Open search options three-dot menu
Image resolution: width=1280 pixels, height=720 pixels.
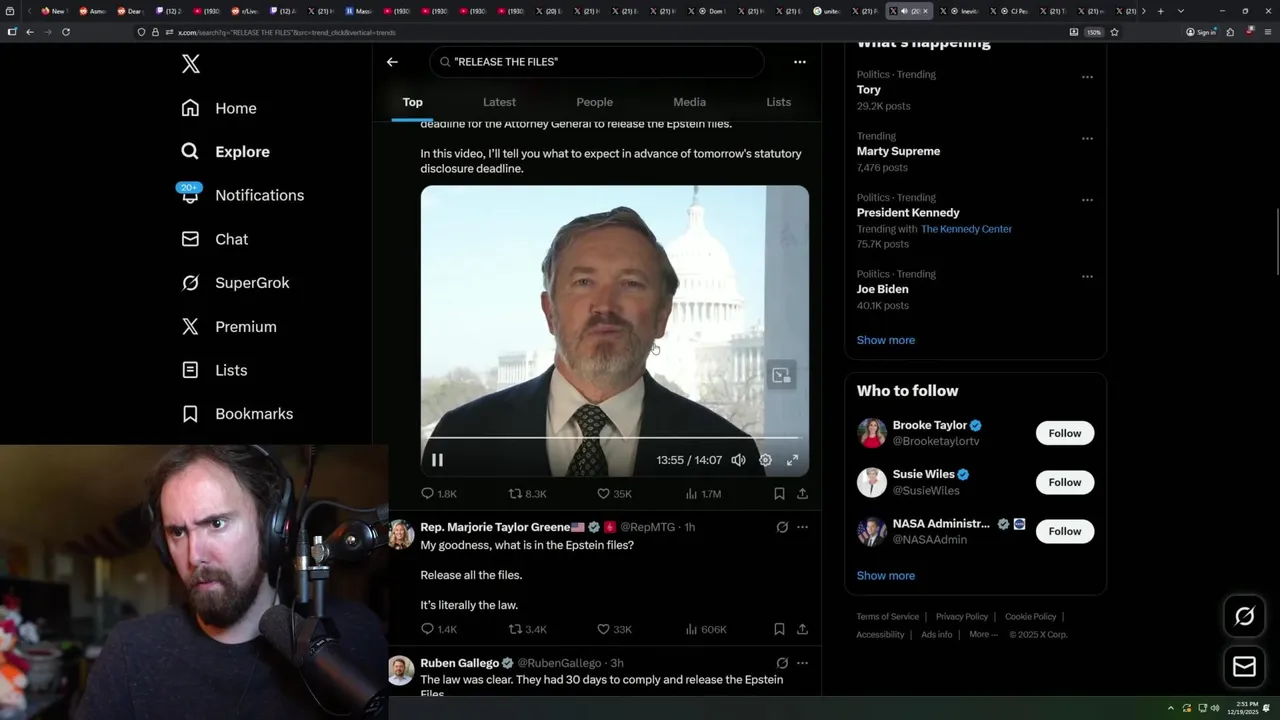point(800,62)
